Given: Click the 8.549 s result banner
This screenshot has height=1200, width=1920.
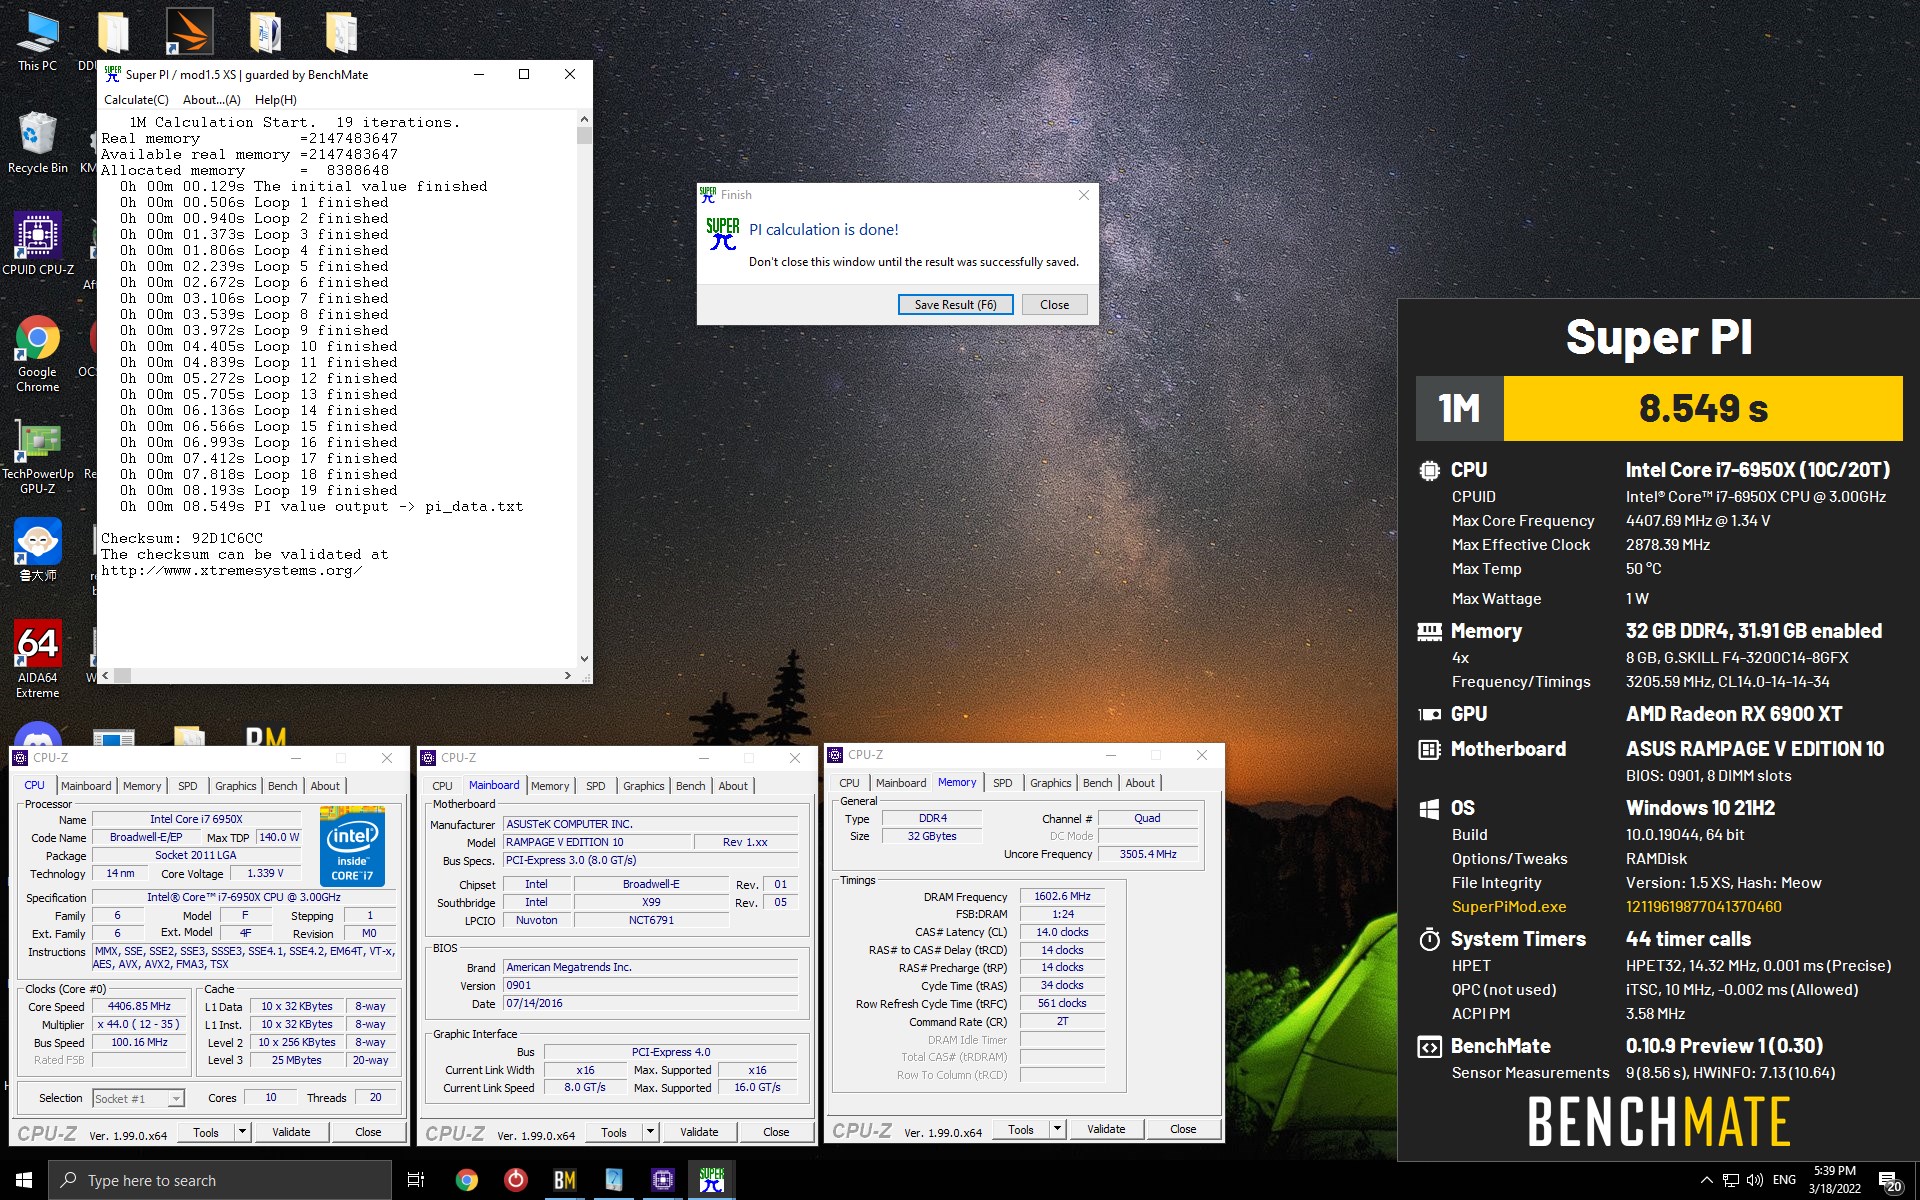Looking at the screenshot, I should (1703, 408).
